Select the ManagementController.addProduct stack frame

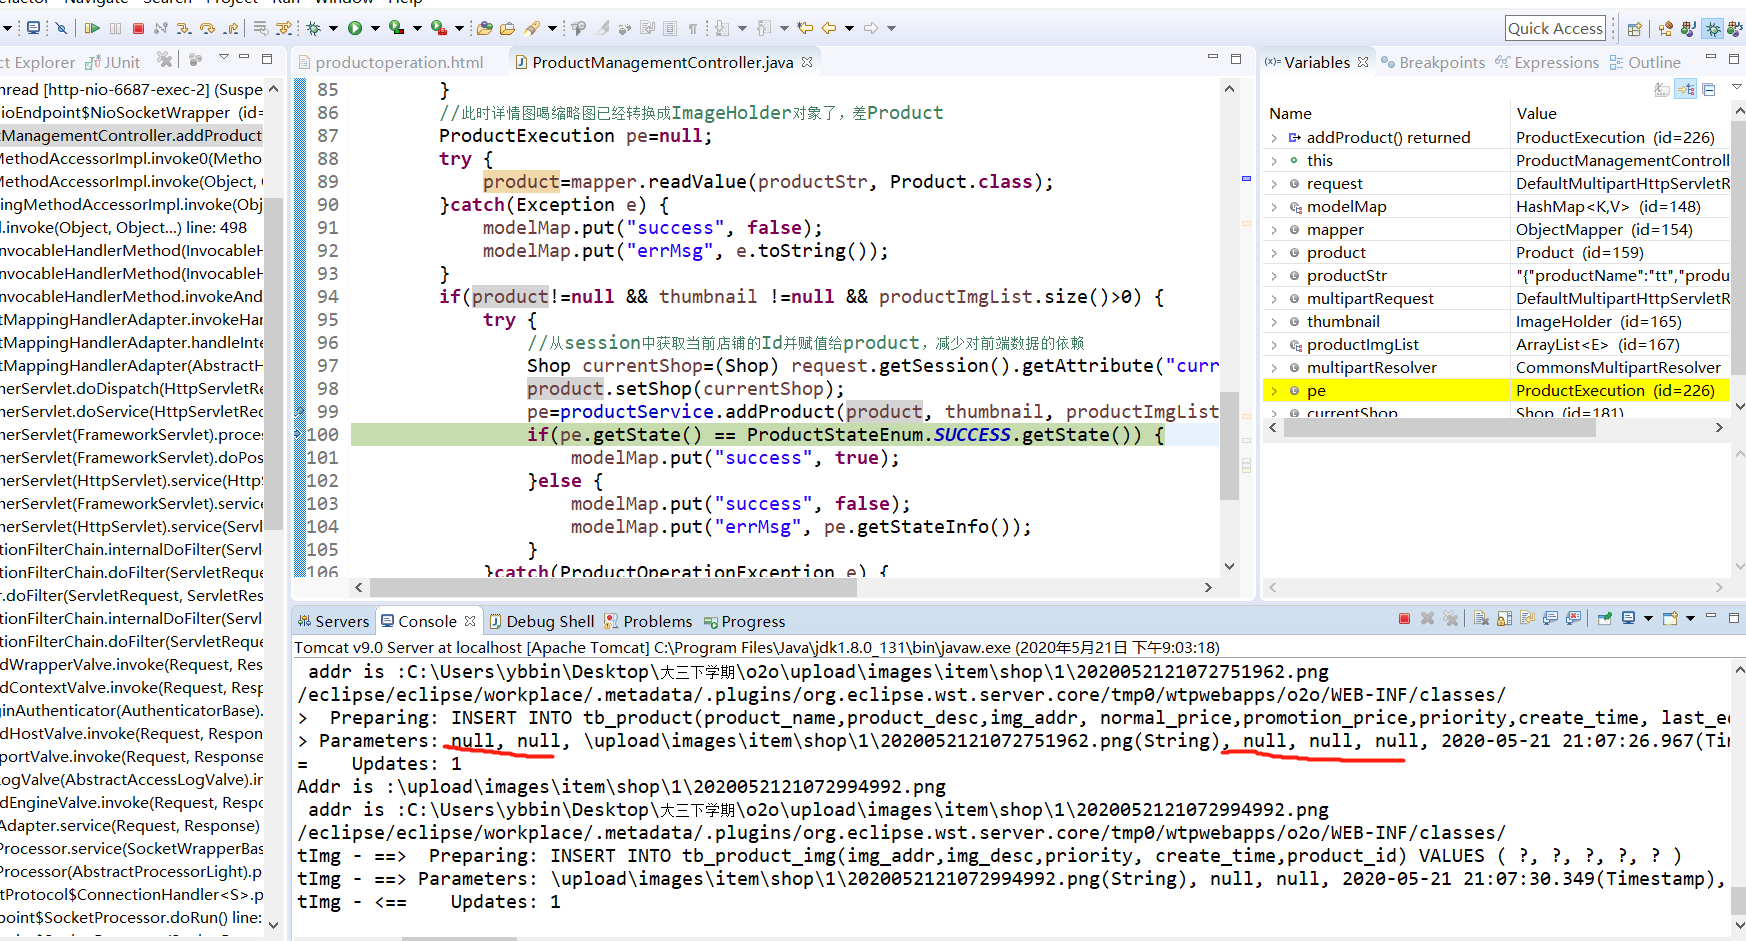132,136
